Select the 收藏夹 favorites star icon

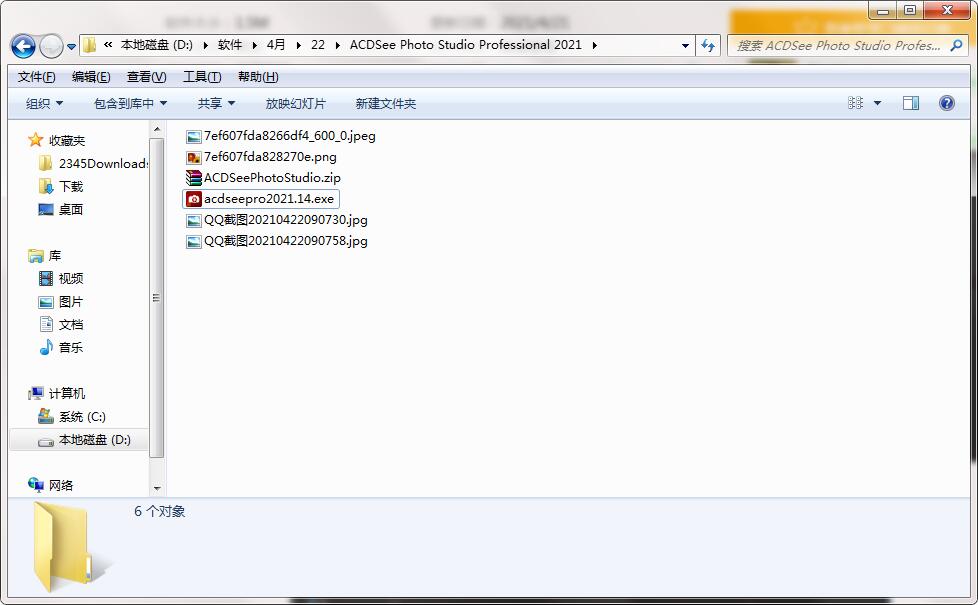coord(36,140)
